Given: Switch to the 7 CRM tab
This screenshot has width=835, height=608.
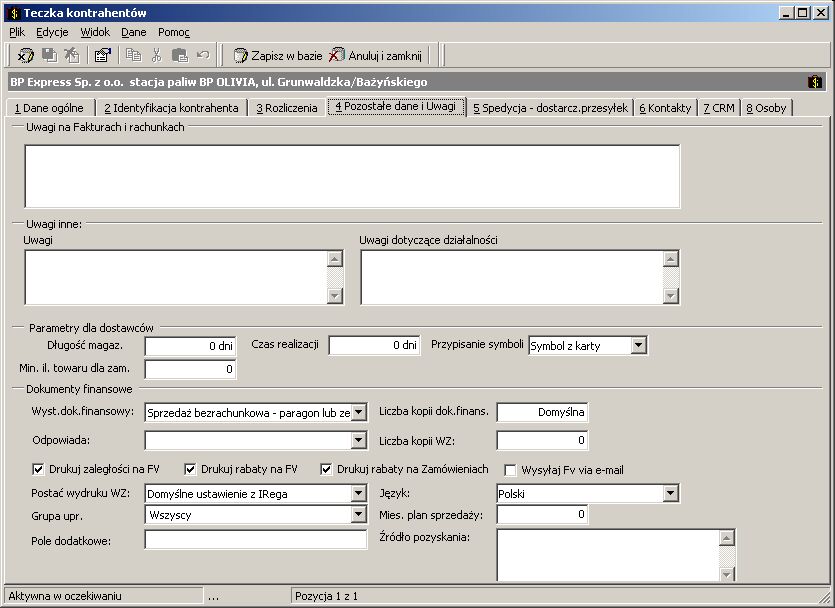Looking at the screenshot, I should 719,108.
